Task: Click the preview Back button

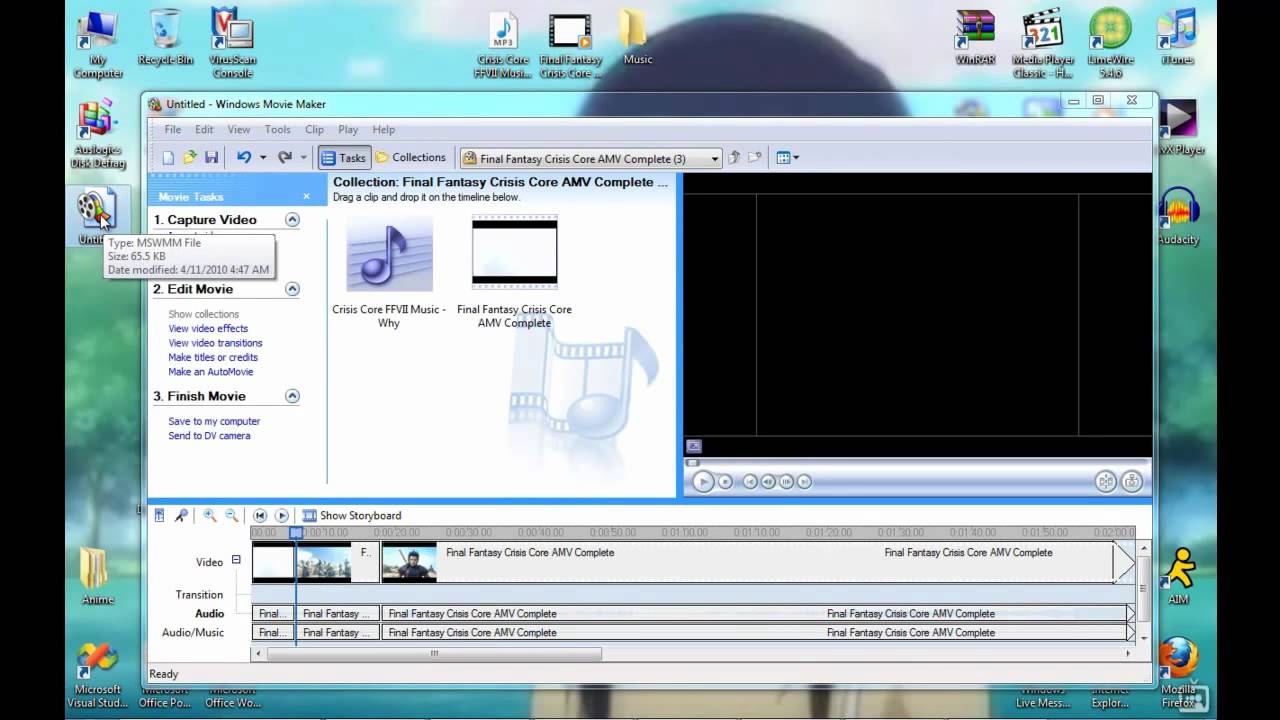Action: point(750,482)
